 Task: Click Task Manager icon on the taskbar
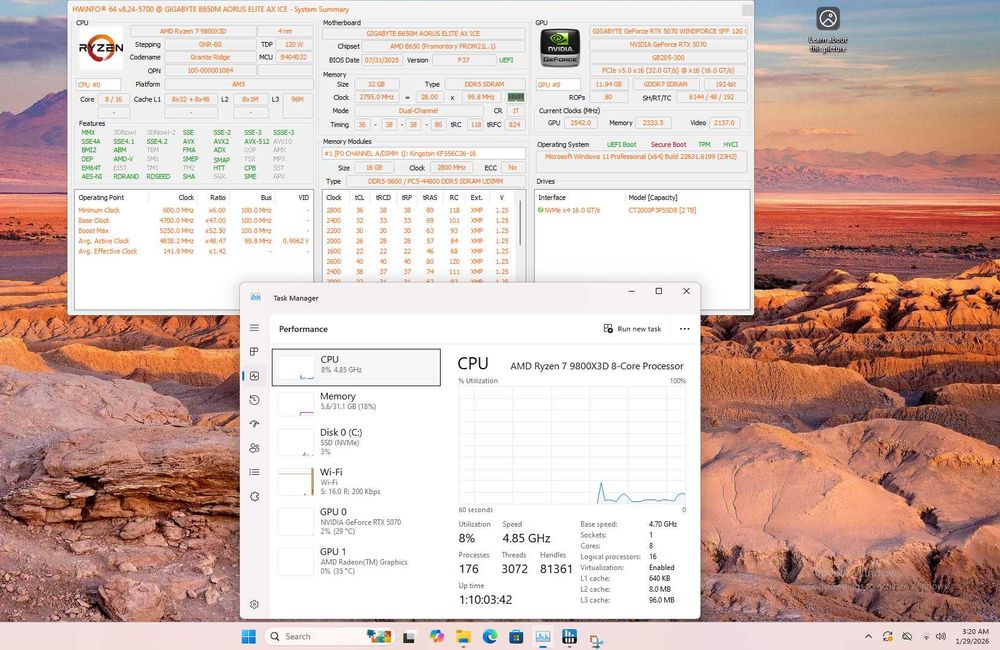[x=543, y=637]
